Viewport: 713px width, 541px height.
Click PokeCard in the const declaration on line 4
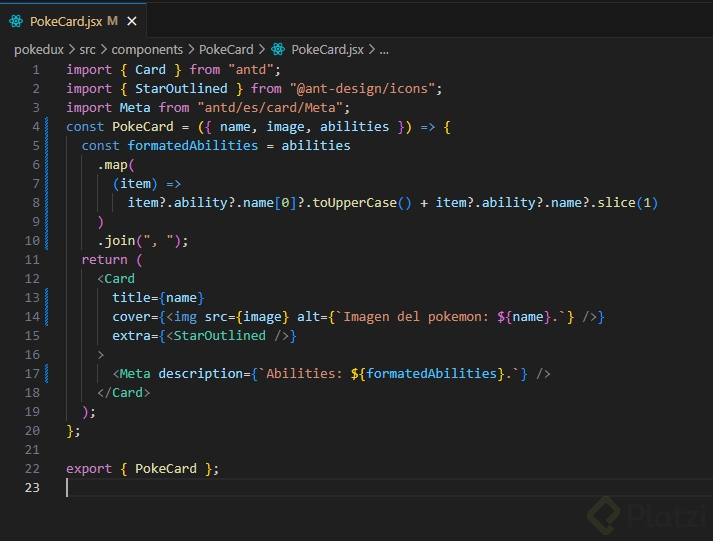click(x=143, y=127)
